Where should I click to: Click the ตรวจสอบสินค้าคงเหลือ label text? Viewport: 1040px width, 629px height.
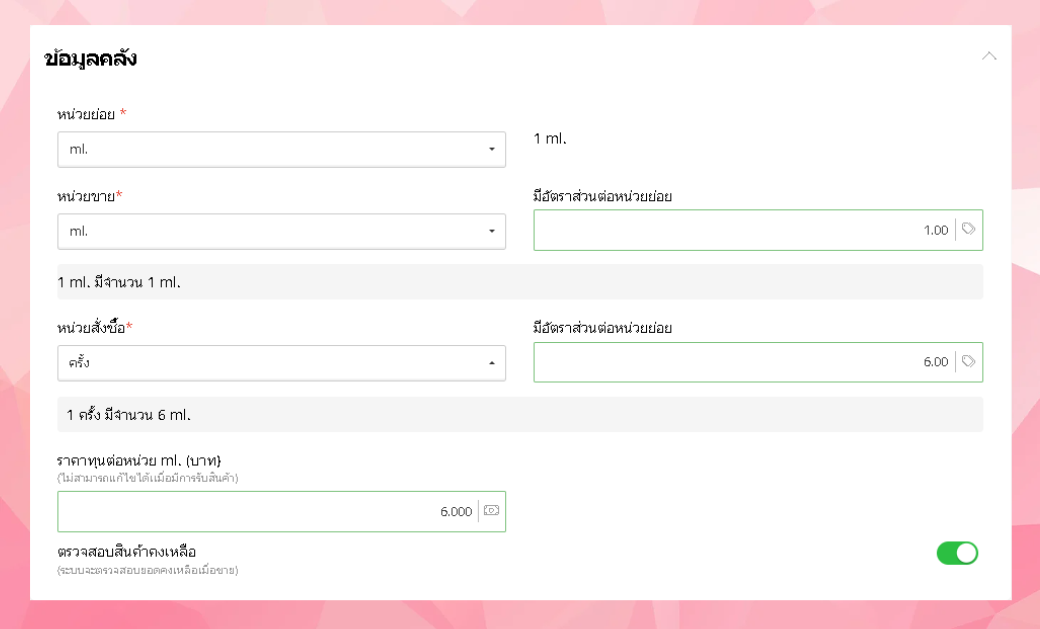127,552
